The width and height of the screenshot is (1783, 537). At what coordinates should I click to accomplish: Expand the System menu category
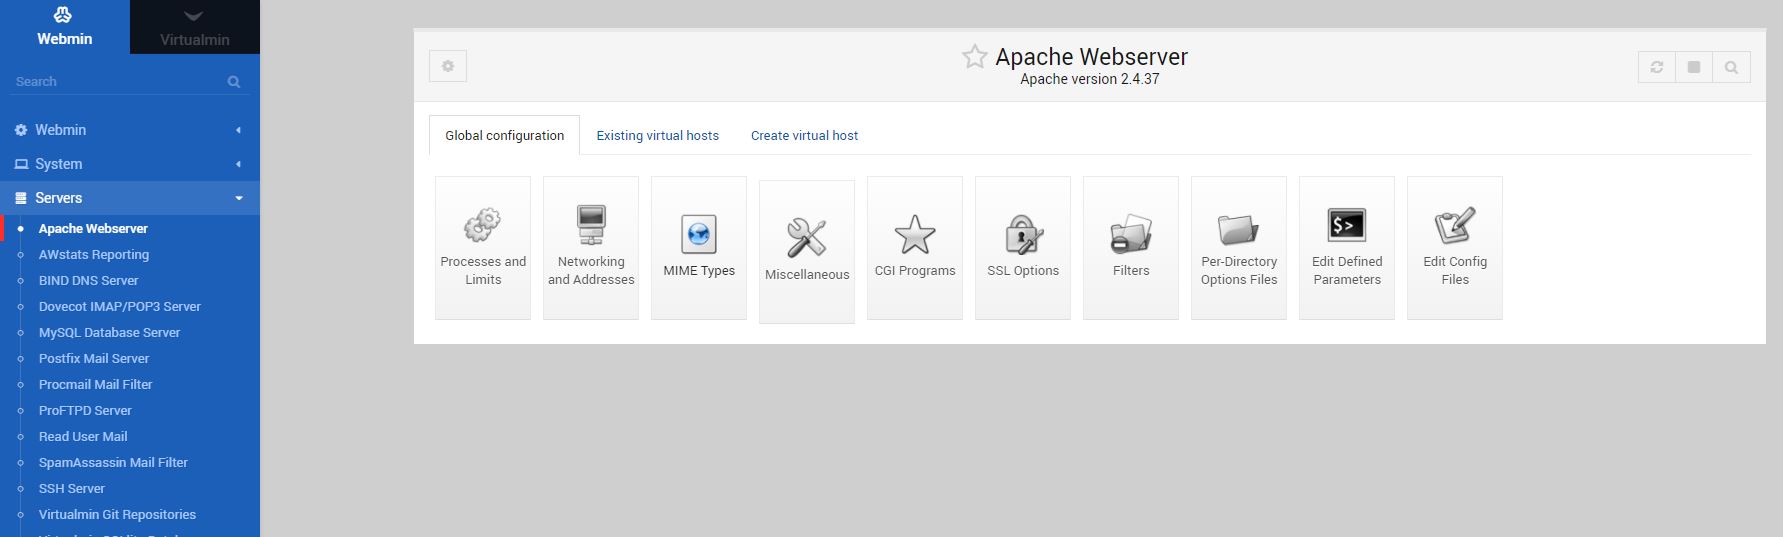click(130, 164)
